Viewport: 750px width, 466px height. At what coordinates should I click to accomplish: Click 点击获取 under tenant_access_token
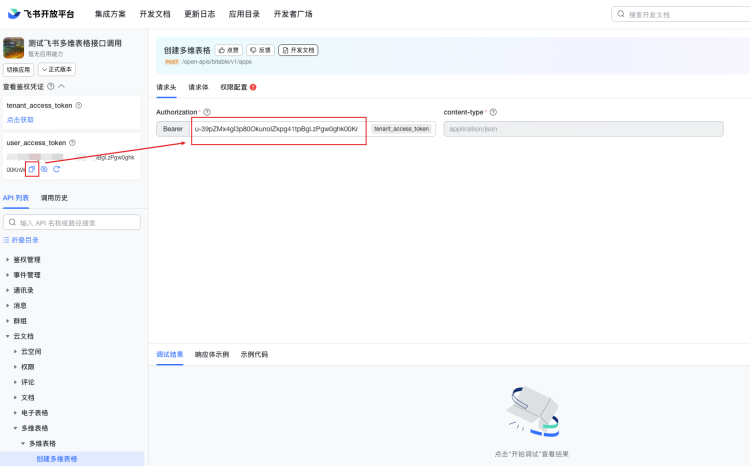coord(20,119)
